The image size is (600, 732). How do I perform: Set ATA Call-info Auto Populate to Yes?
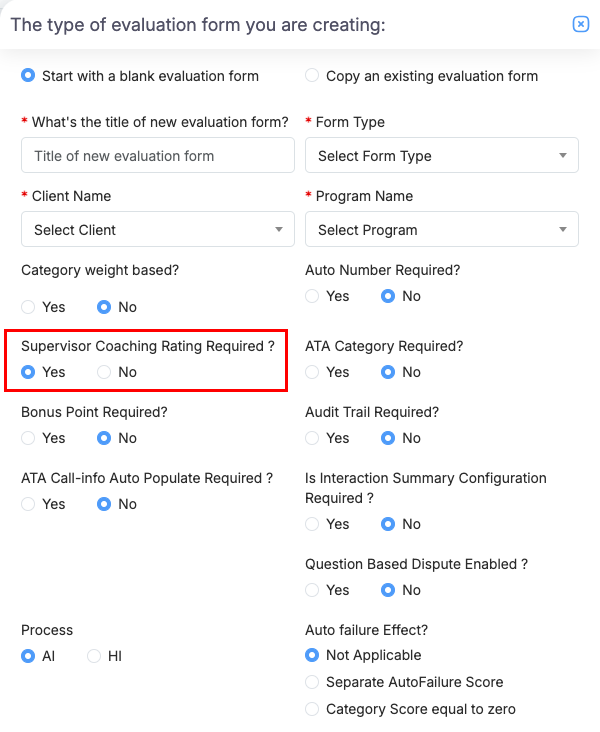pyautogui.click(x=28, y=504)
